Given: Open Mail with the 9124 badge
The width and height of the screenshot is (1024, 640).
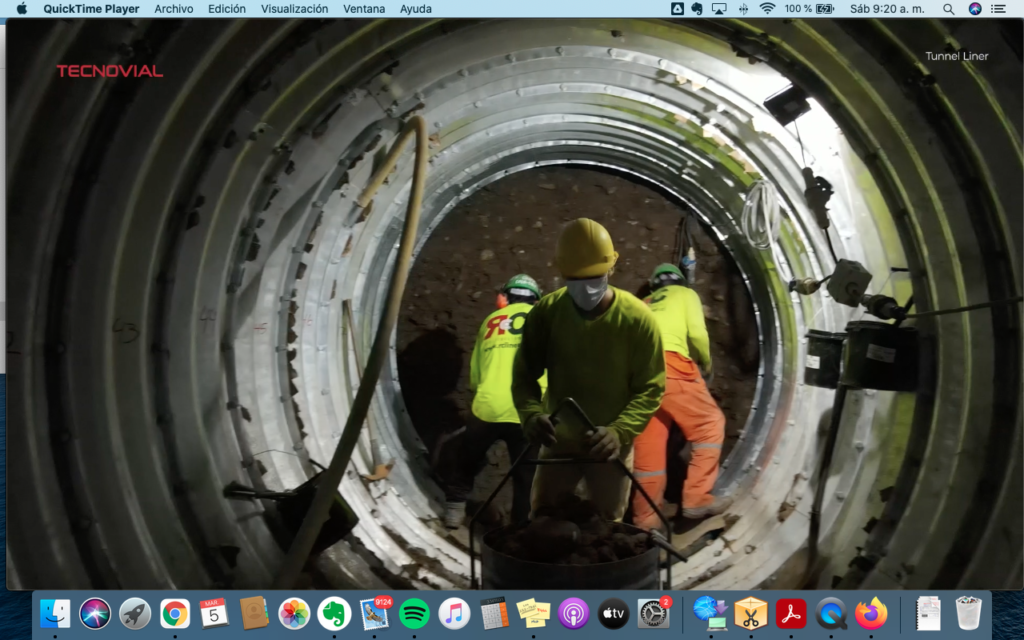Looking at the screenshot, I should tap(375, 613).
